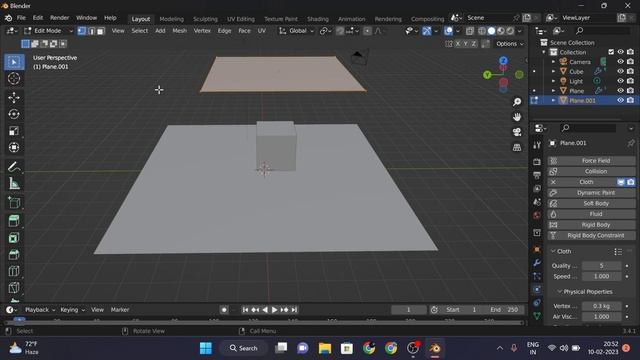This screenshot has width=640, height=360.
Task: Enable edge select mode
Action: (x=91, y=31)
